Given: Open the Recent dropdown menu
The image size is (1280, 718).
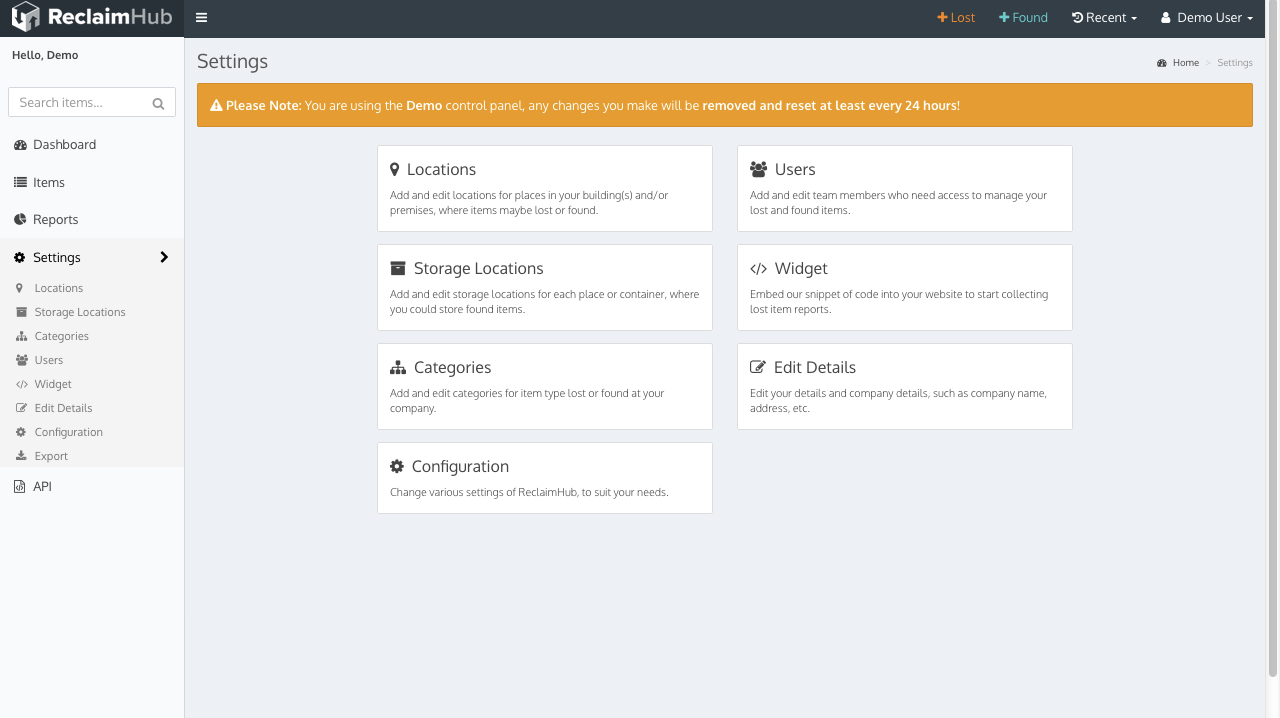Looking at the screenshot, I should [1105, 17].
